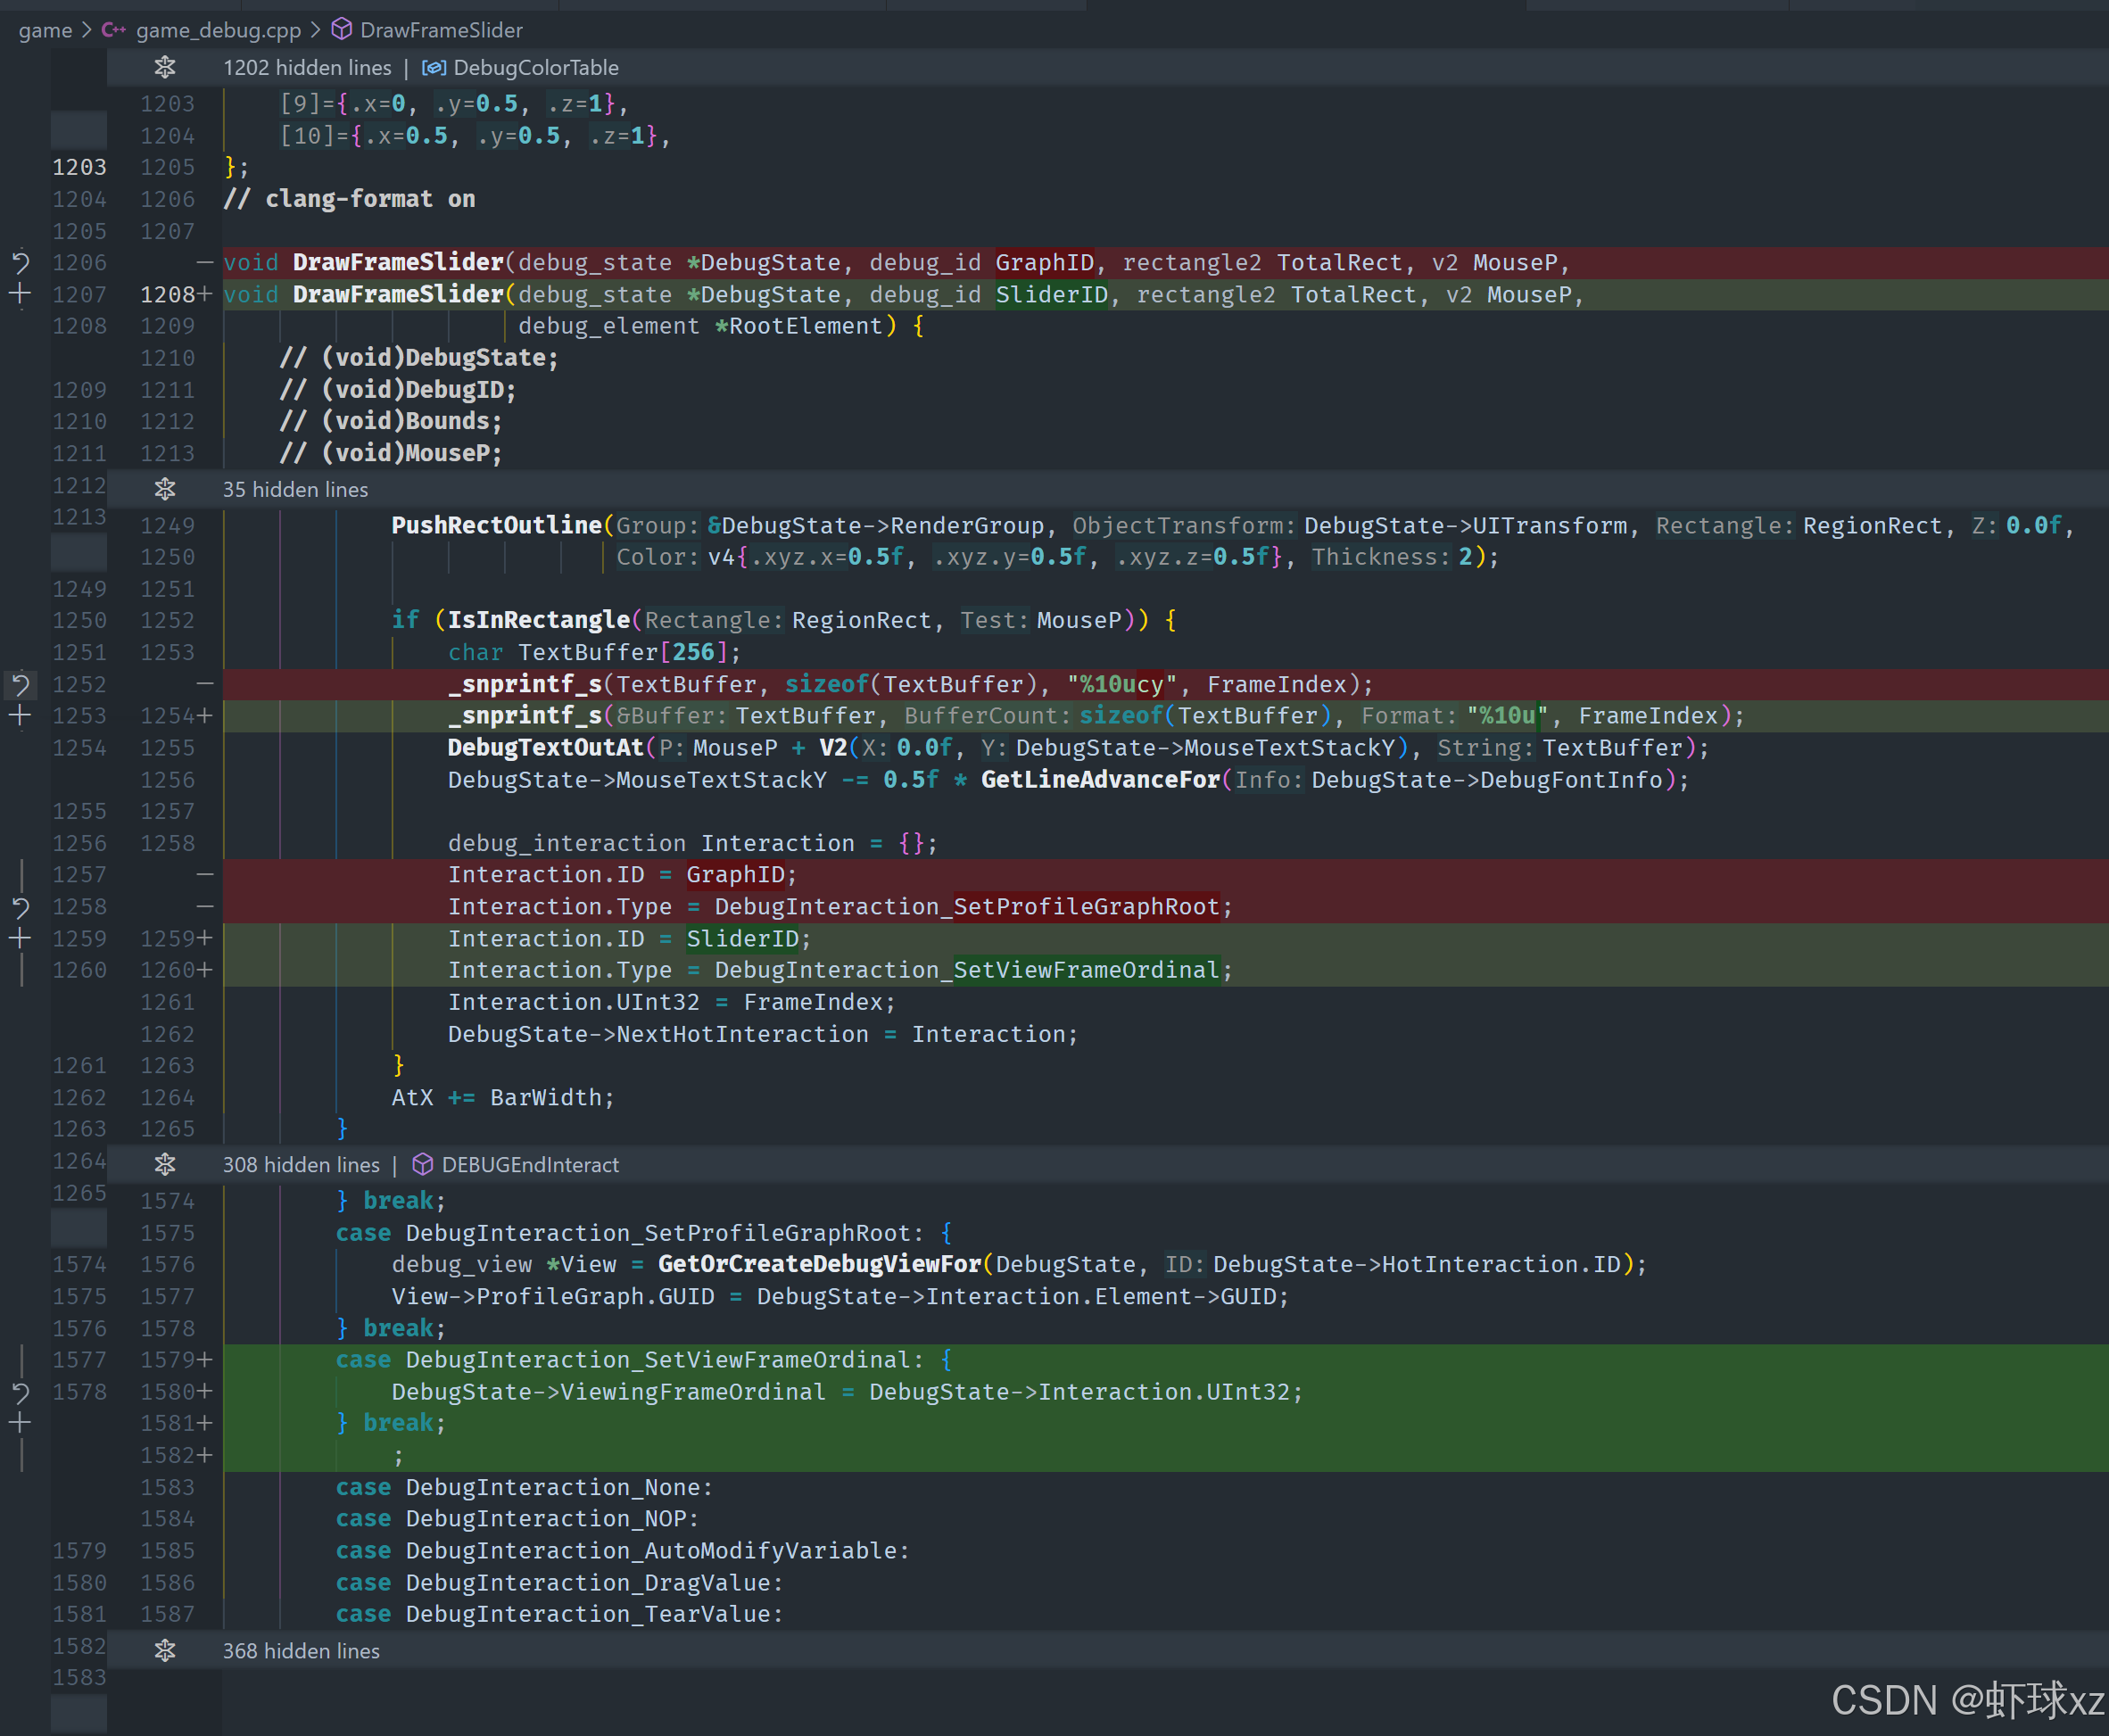Screen dimensions: 2109x1736
Task: Revert the _snprintf_s change at line 1252
Action: 20,685
